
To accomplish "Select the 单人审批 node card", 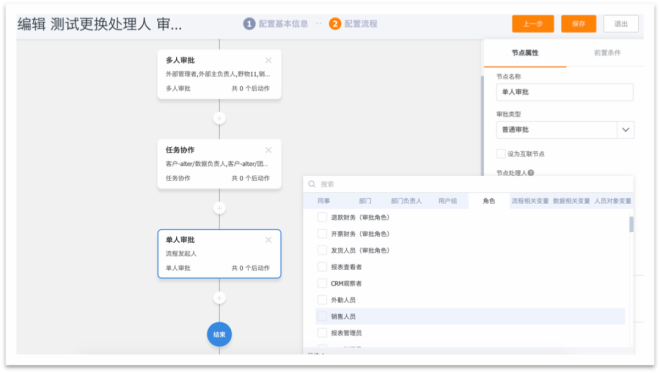I will coord(219,254).
